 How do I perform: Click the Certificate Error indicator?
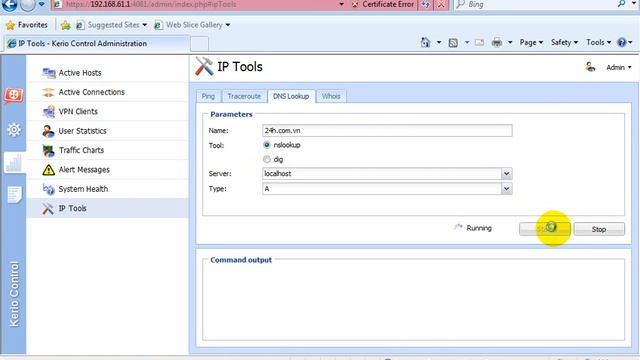click(x=383, y=4)
